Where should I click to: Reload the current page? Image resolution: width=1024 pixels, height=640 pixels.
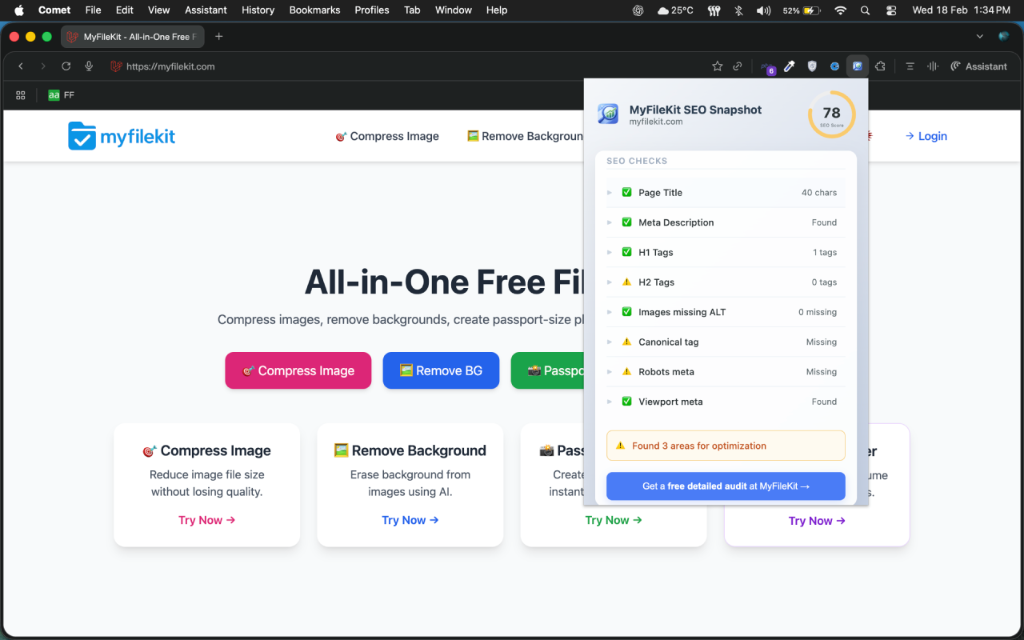tap(66, 66)
